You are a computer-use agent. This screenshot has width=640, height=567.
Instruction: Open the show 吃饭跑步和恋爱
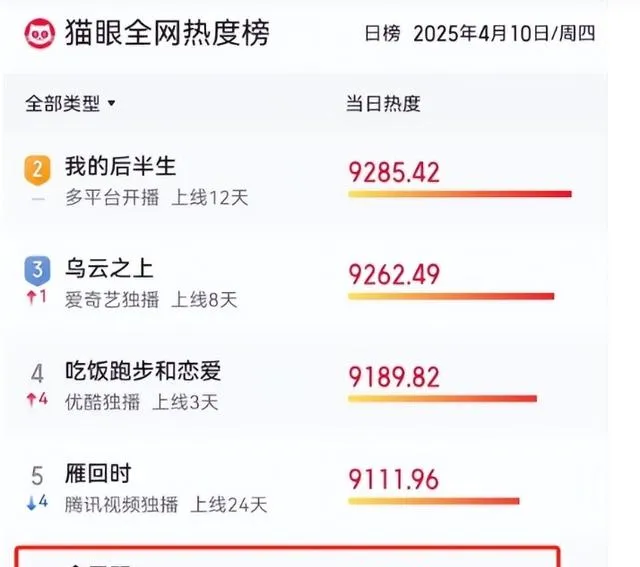143,371
